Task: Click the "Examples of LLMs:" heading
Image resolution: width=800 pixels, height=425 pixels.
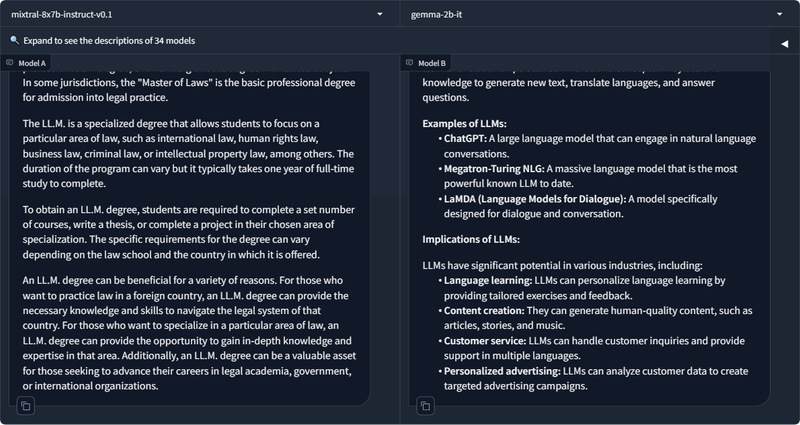Action: click(464, 123)
